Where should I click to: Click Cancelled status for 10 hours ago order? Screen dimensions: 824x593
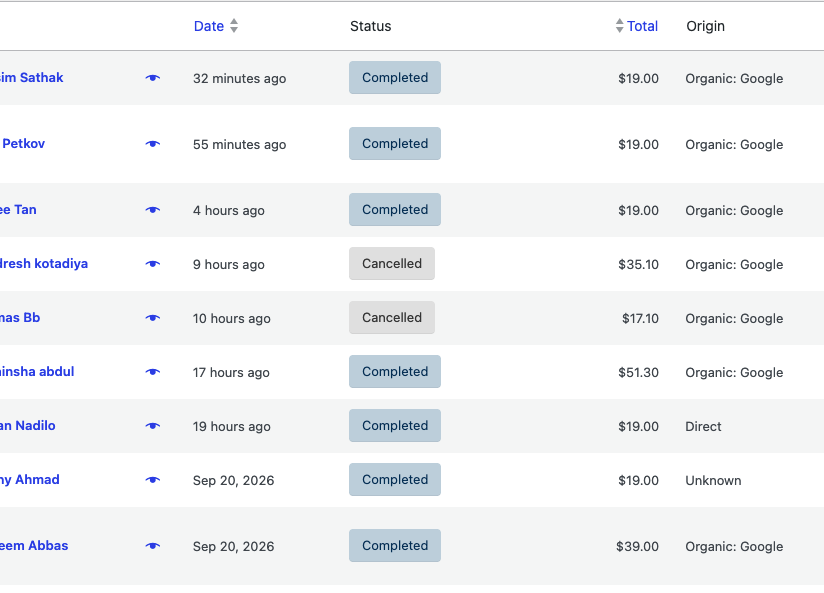[392, 318]
